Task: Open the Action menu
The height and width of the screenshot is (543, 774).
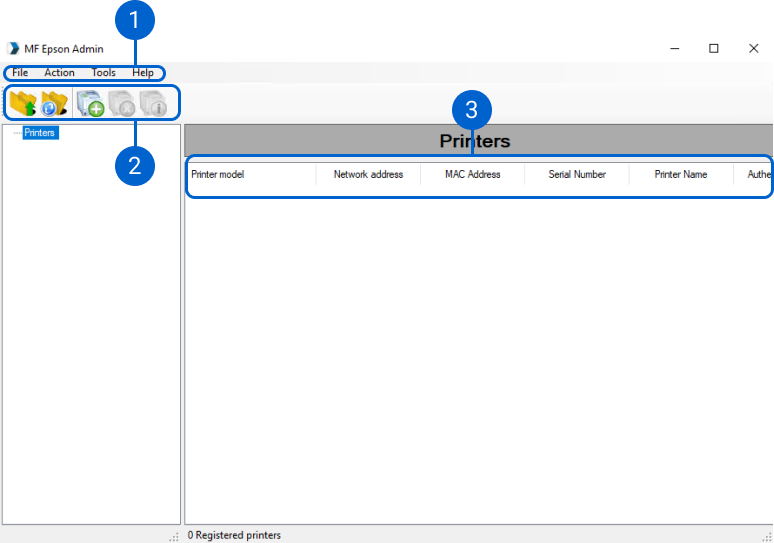Action: pyautogui.click(x=59, y=73)
